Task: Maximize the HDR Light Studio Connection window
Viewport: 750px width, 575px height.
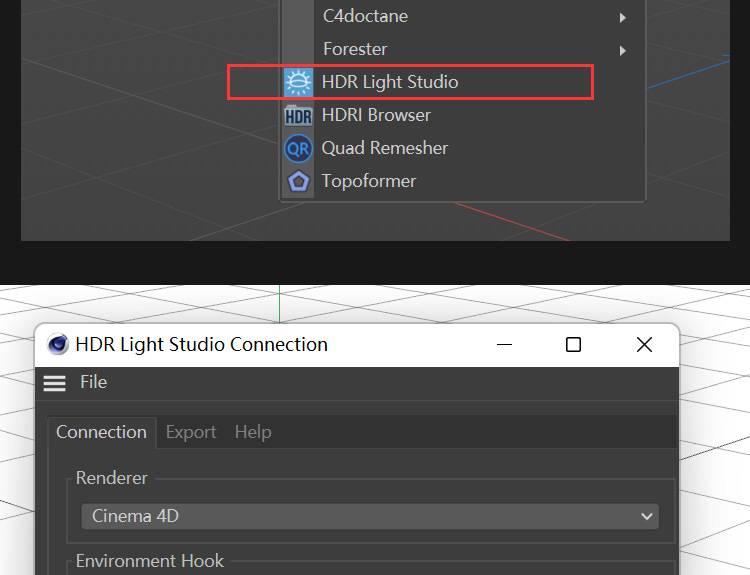Action: click(x=573, y=344)
